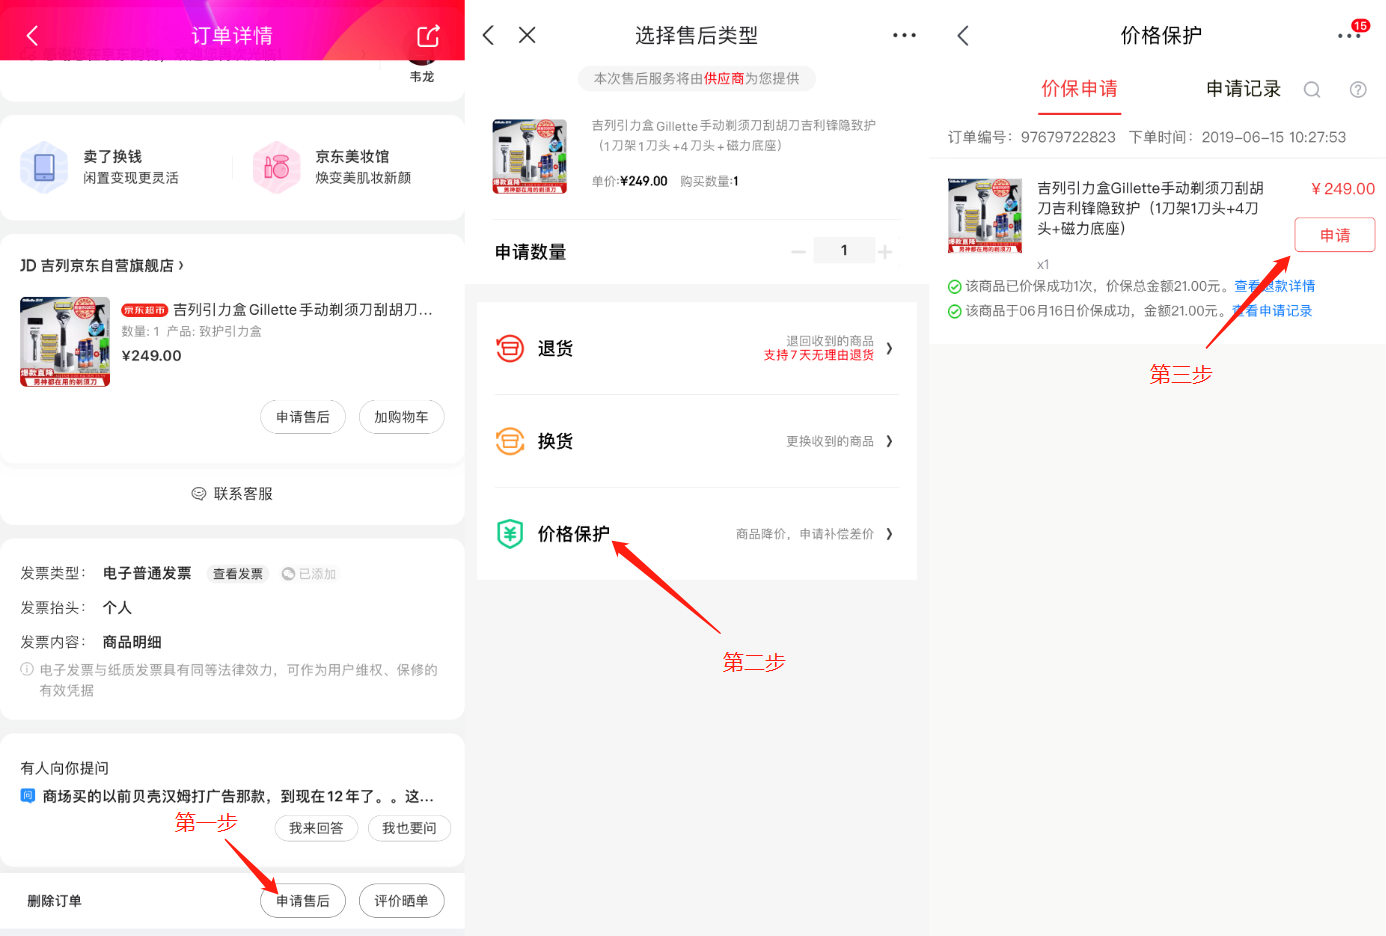The height and width of the screenshot is (936, 1386).
Task: Expand 退货 option chevron
Action: click(889, 348)
